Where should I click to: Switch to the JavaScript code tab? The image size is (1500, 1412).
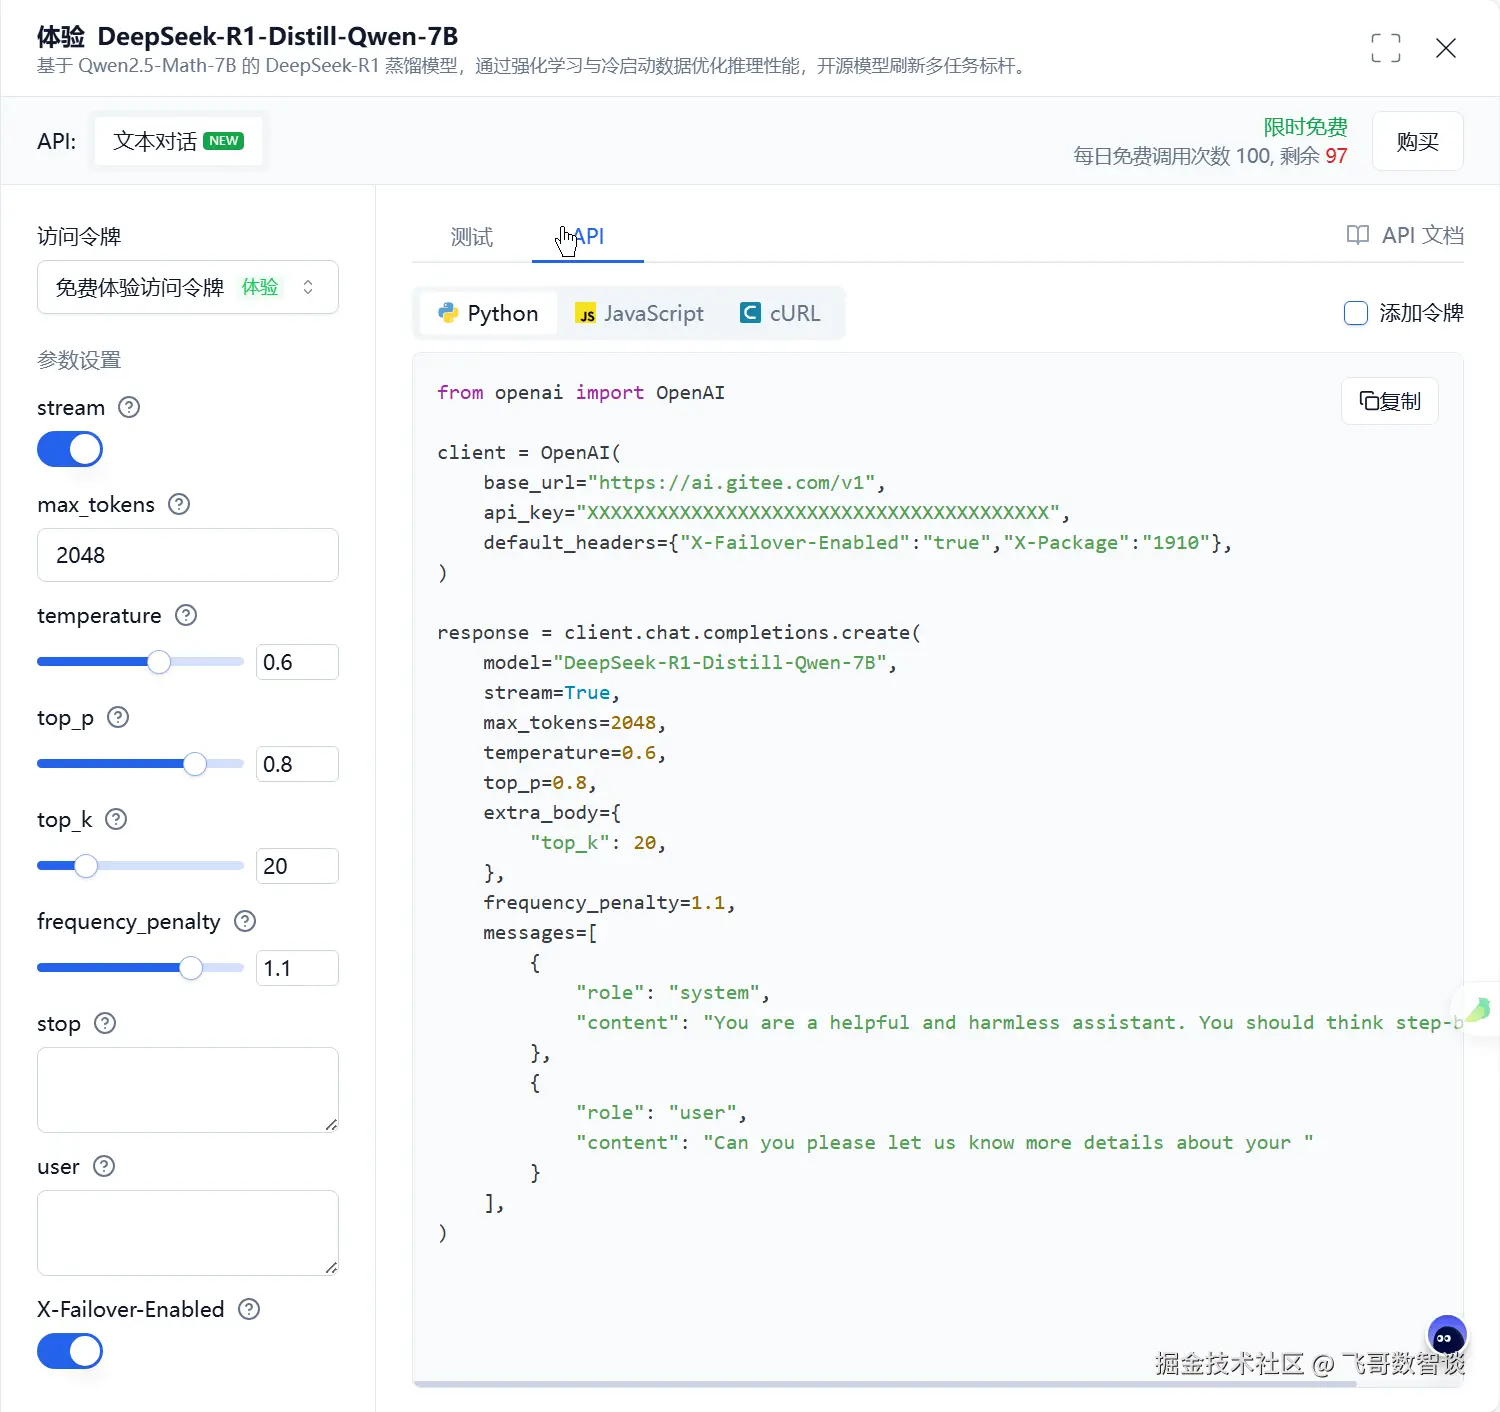point(640,313)
